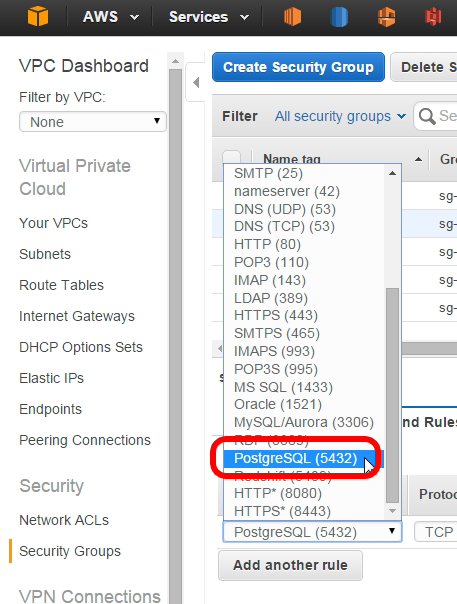Open the orange EC2 shortcut icon

pos(292,17)
